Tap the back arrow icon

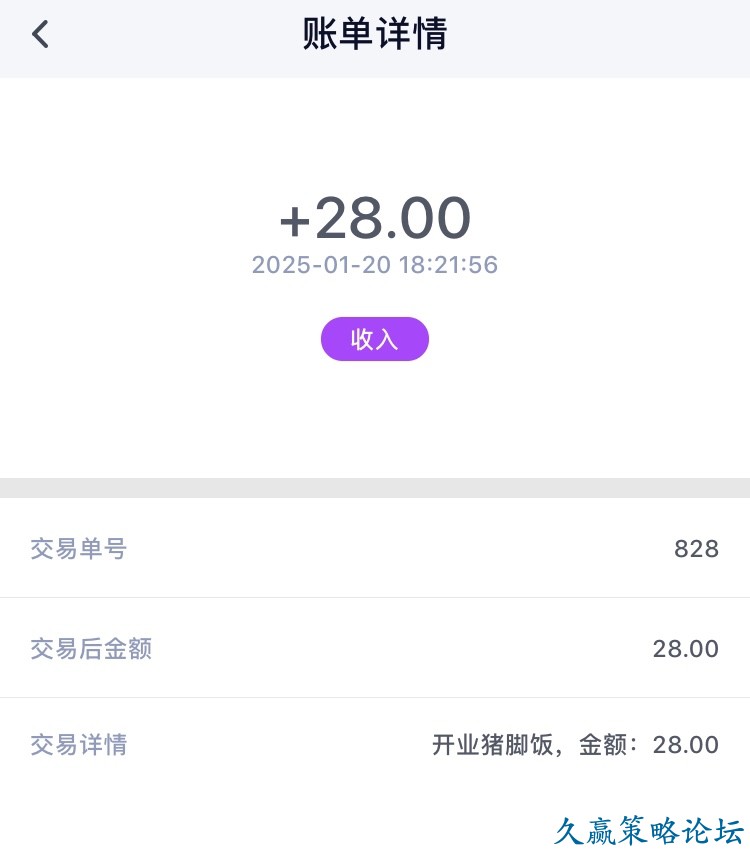(40, 35)
